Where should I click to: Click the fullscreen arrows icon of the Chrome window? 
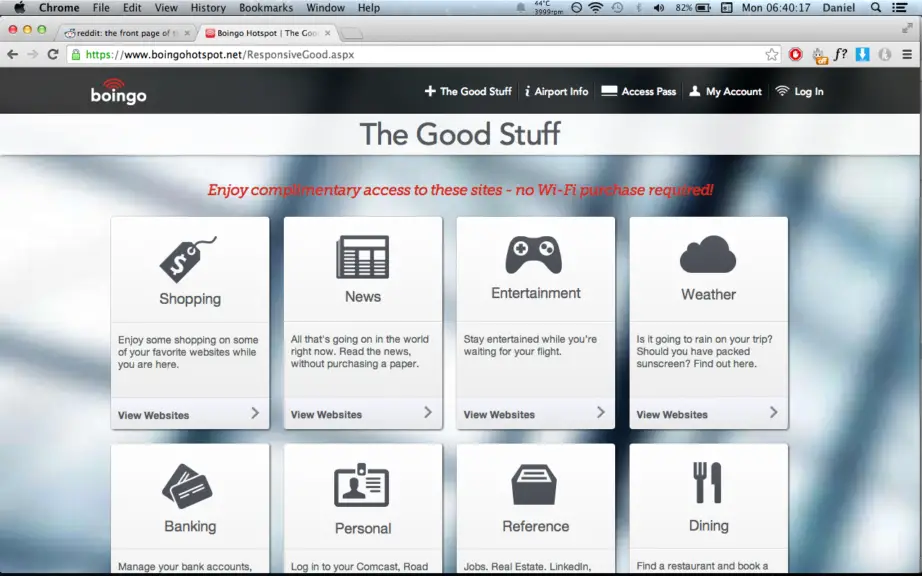click(x=907, y=28)
